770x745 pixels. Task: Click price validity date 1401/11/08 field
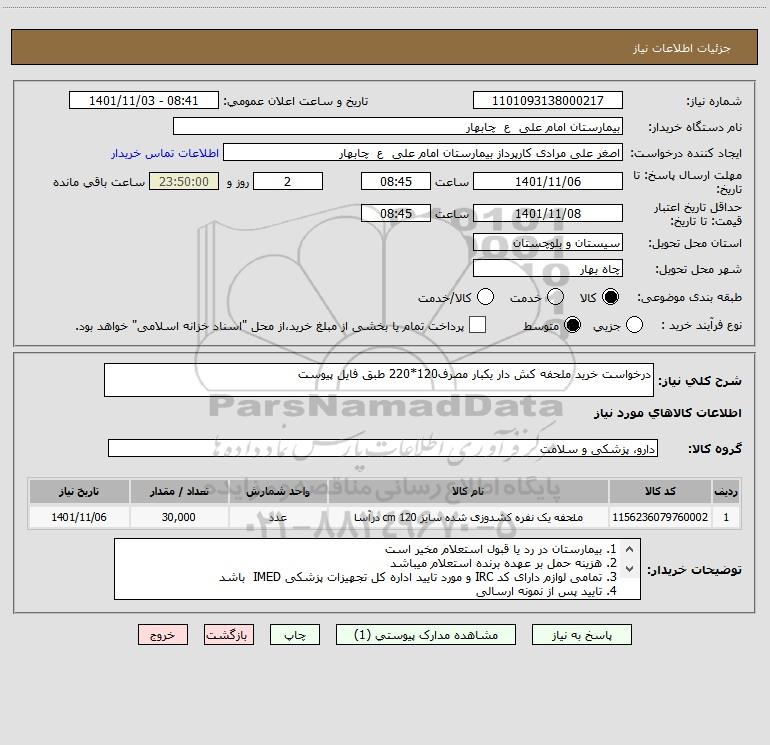tap(548, 213)
